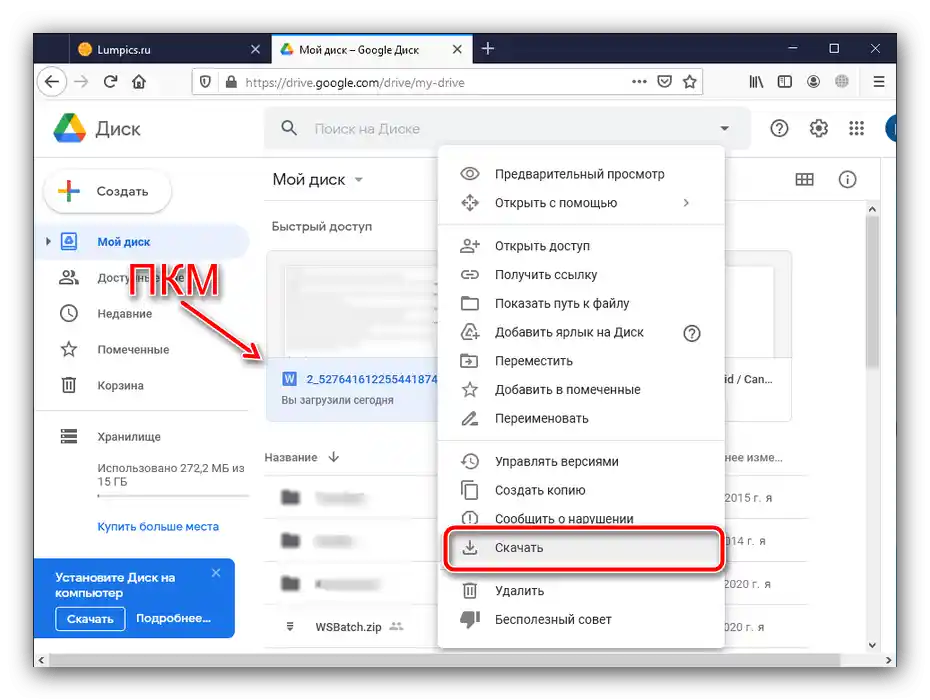Open the extension globe icon in toolbar
This screenshot has height=700, width=930.
842,82
